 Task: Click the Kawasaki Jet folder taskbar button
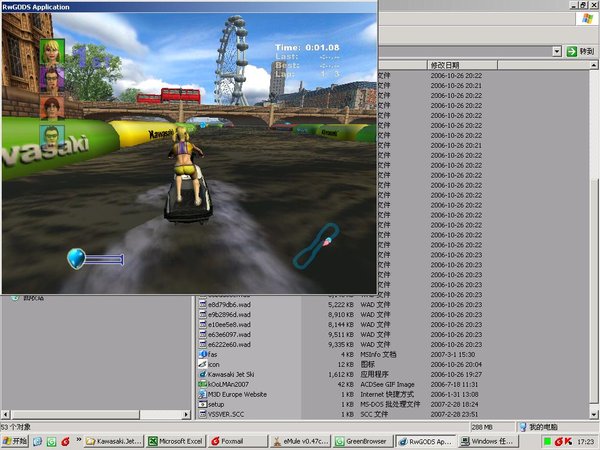click(x=115, y=440)
